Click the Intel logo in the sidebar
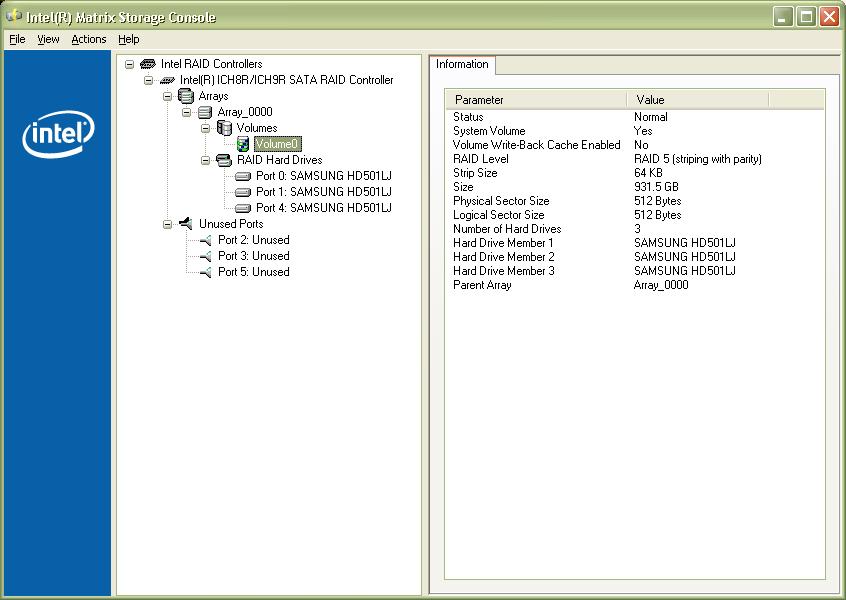 (58, 134)
